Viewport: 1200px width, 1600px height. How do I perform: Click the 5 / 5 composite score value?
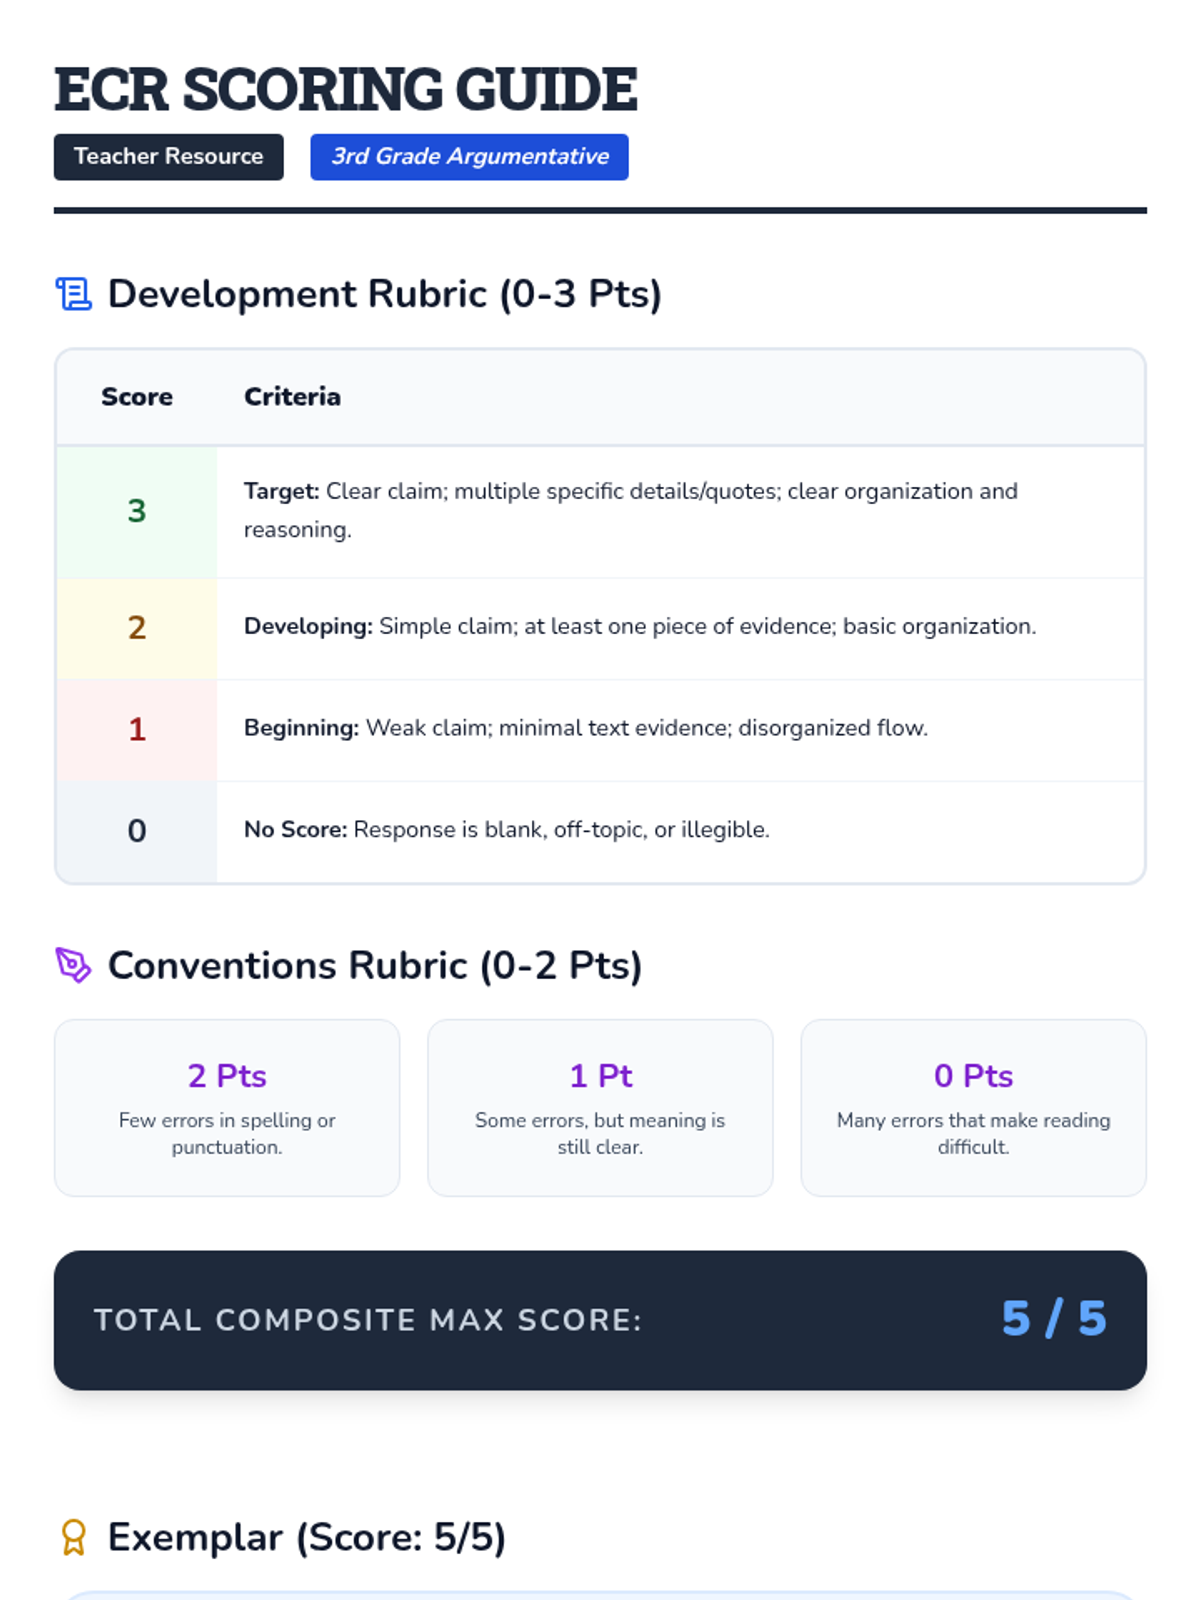pyautogui.click(x=1053, y=1319)
